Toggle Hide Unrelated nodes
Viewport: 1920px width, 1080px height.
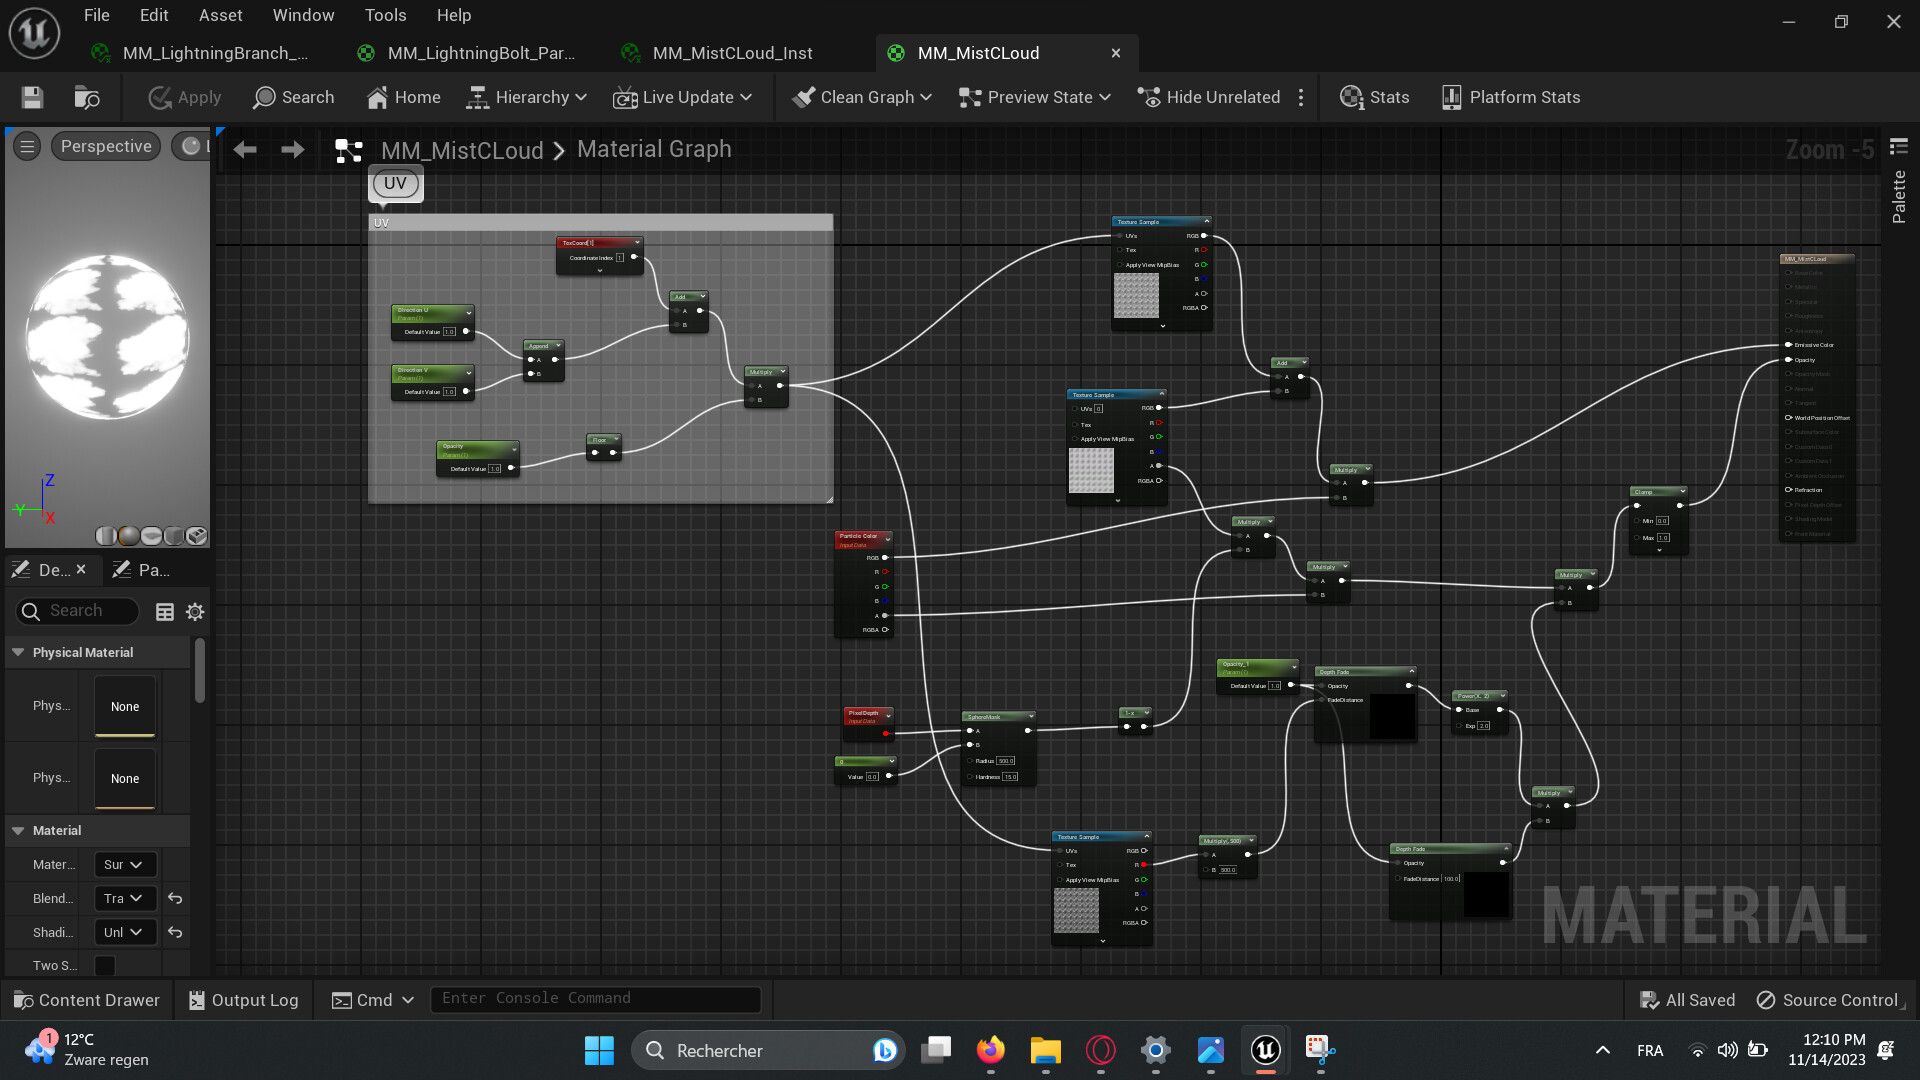[1210, 97]
